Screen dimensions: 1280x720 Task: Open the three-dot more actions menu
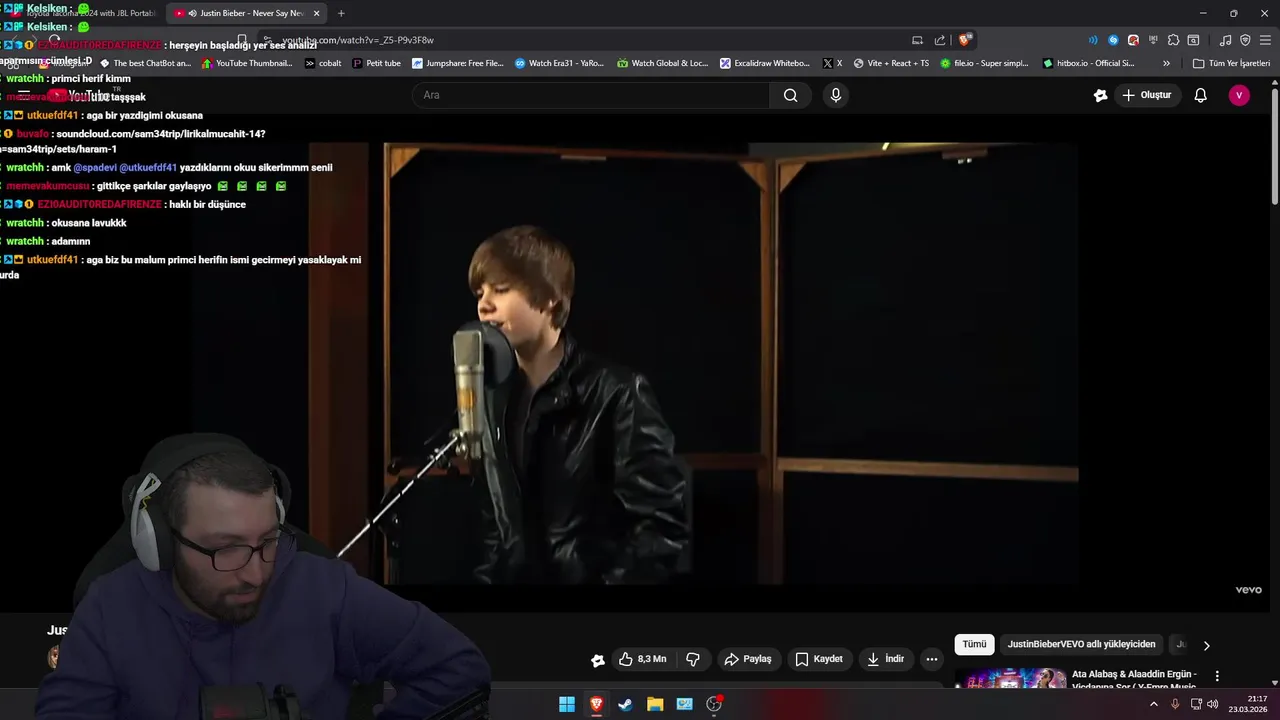pos(932,659)
